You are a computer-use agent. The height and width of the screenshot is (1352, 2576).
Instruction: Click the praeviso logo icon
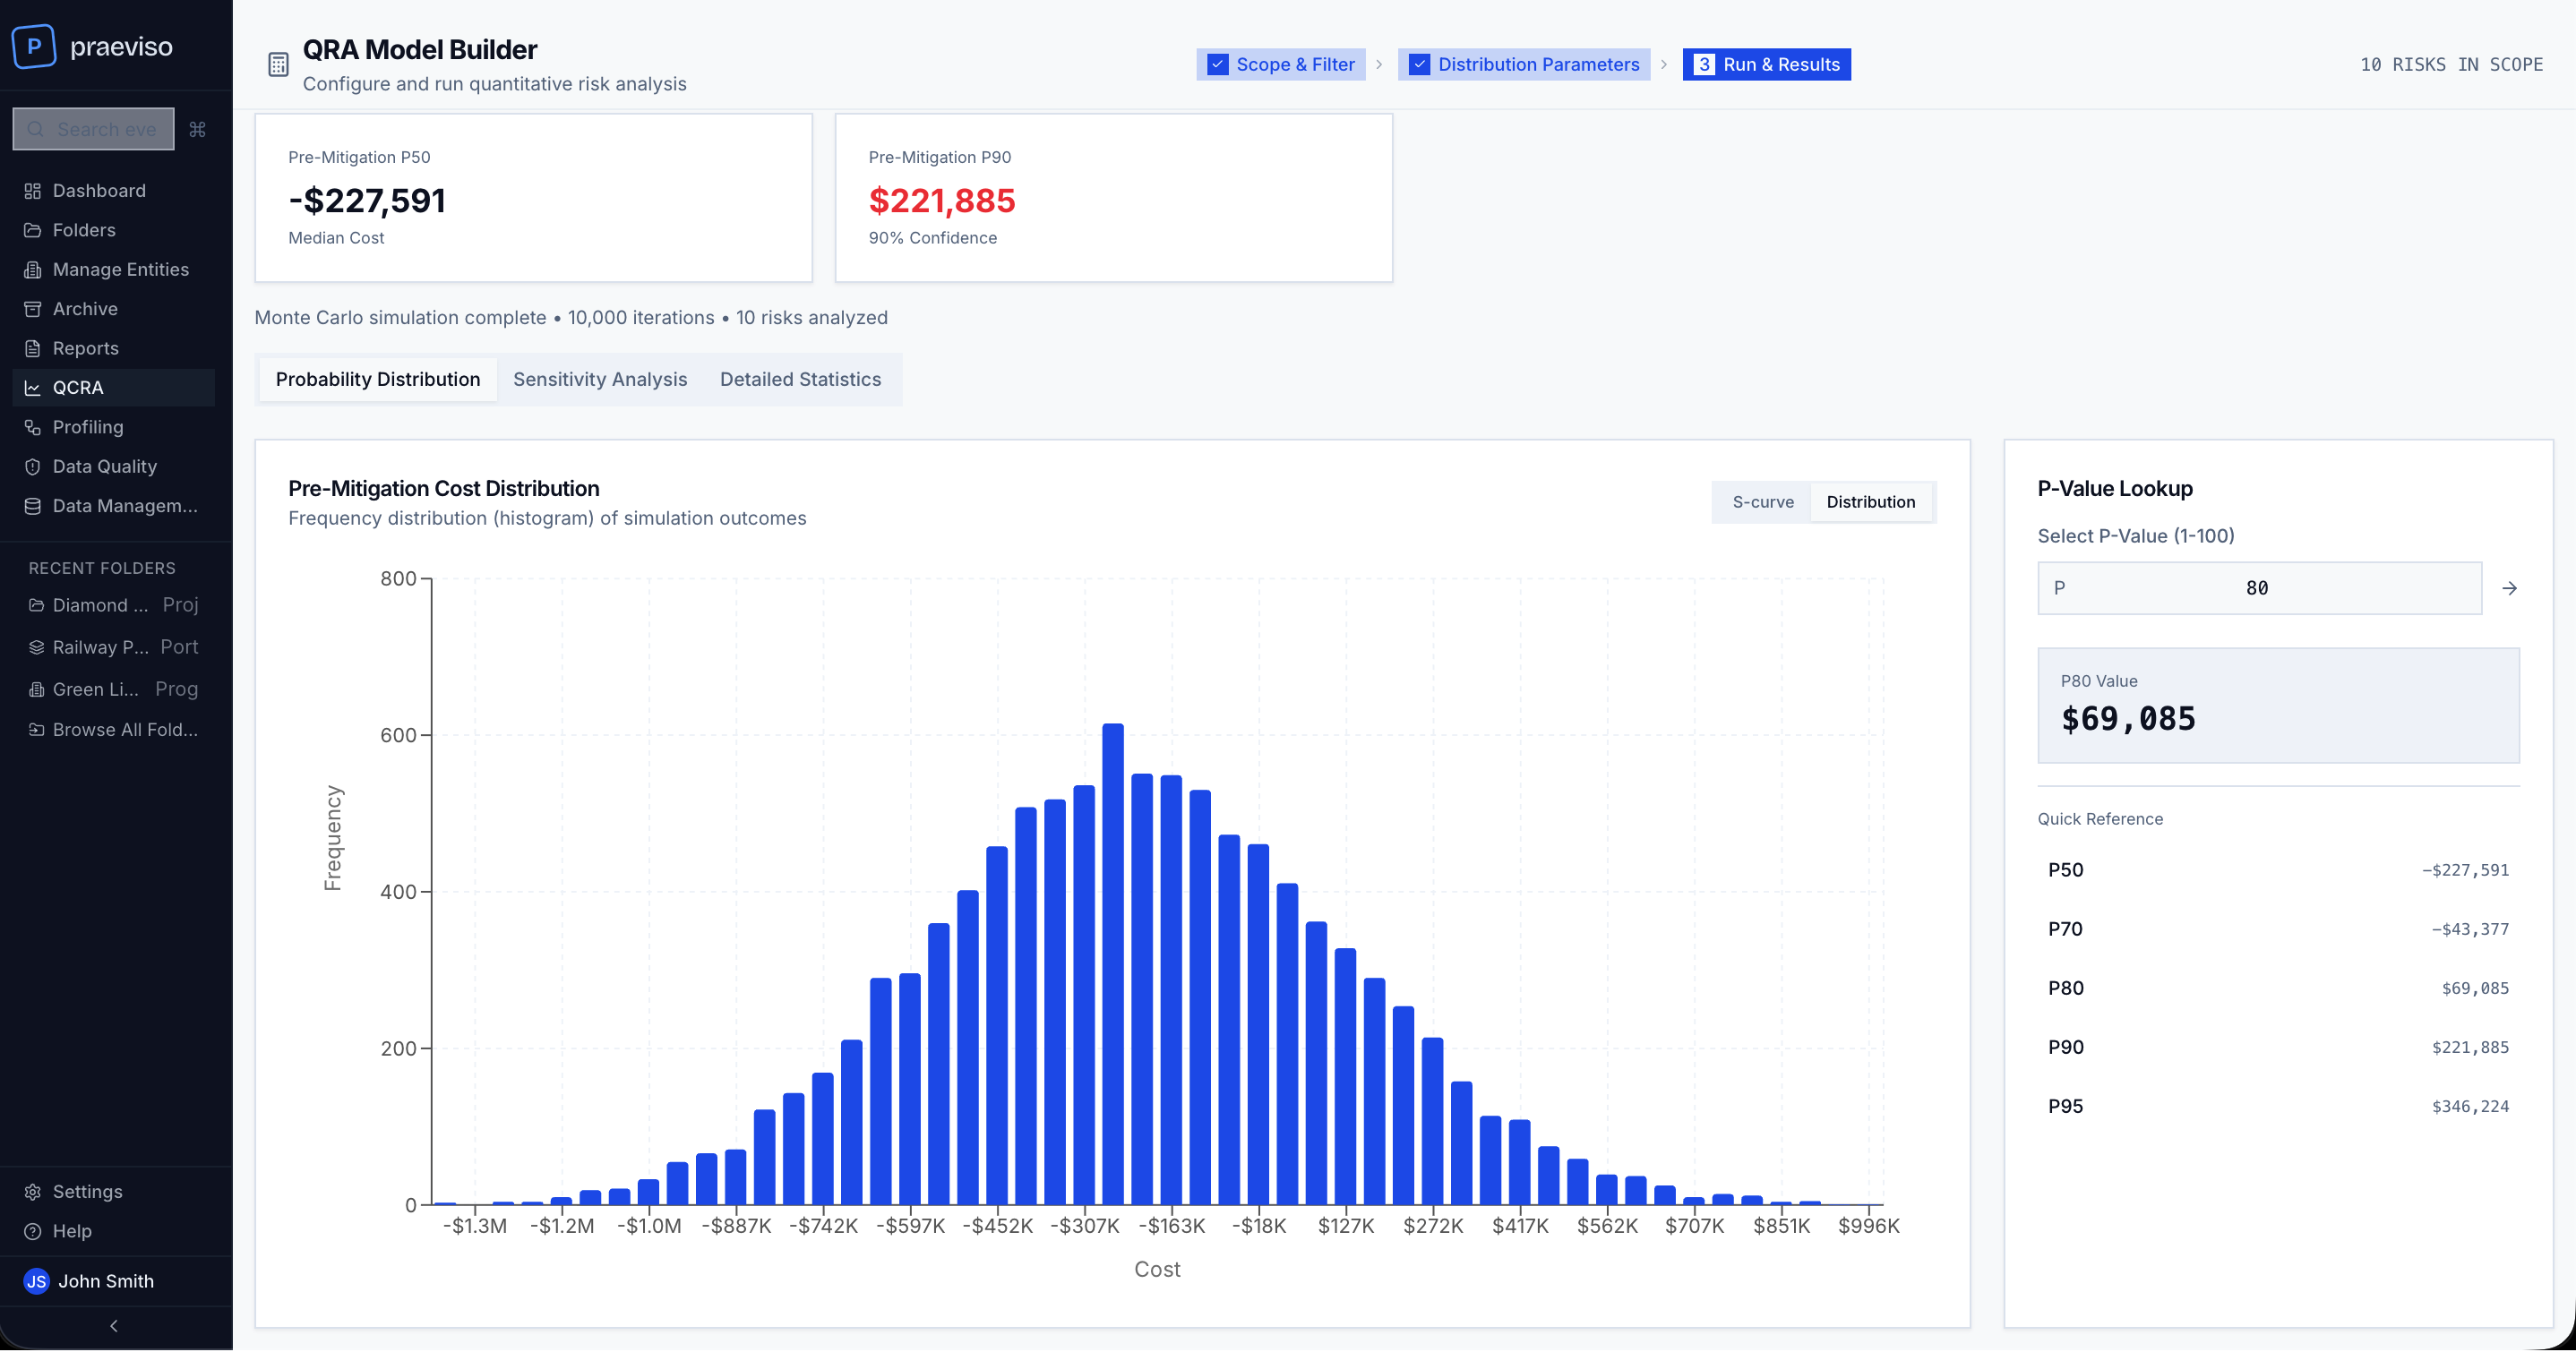[34, 46]
